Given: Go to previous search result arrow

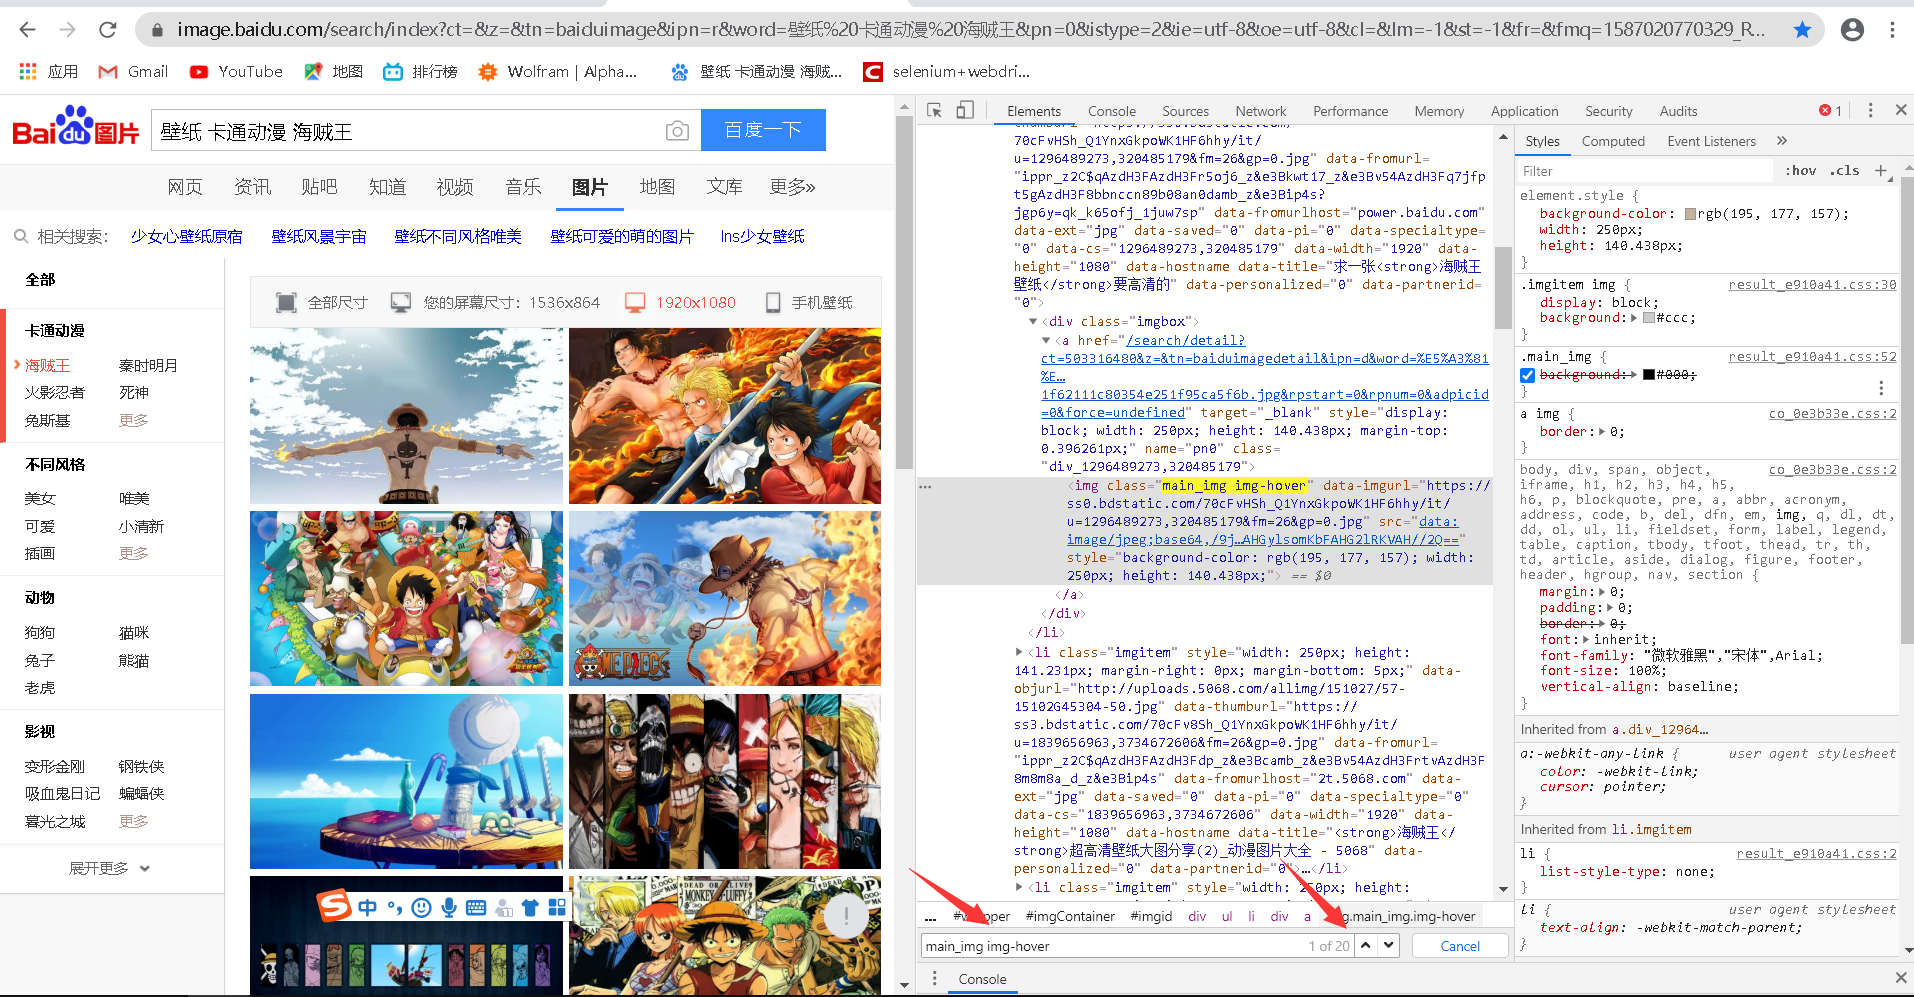Looking at the screenshot, I should (1365, 945).
